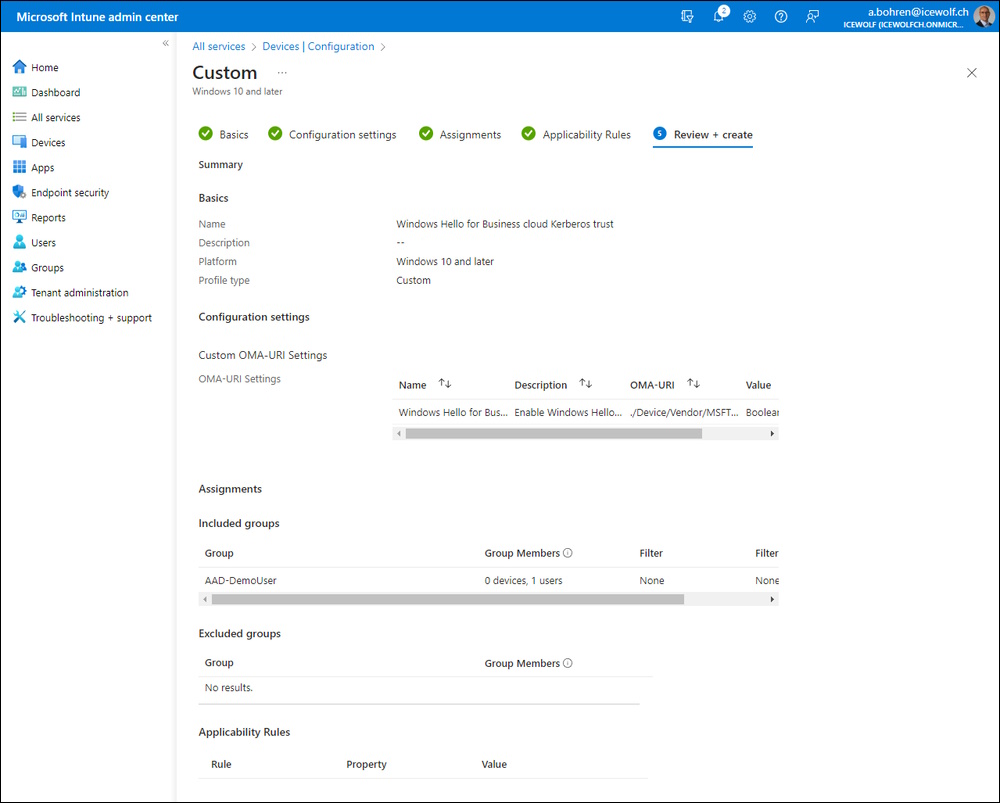Image resolution: width=1000 pixels, height=803 pixels.
Task: Show info for Included groups Group Members
Action: point(568,553)
